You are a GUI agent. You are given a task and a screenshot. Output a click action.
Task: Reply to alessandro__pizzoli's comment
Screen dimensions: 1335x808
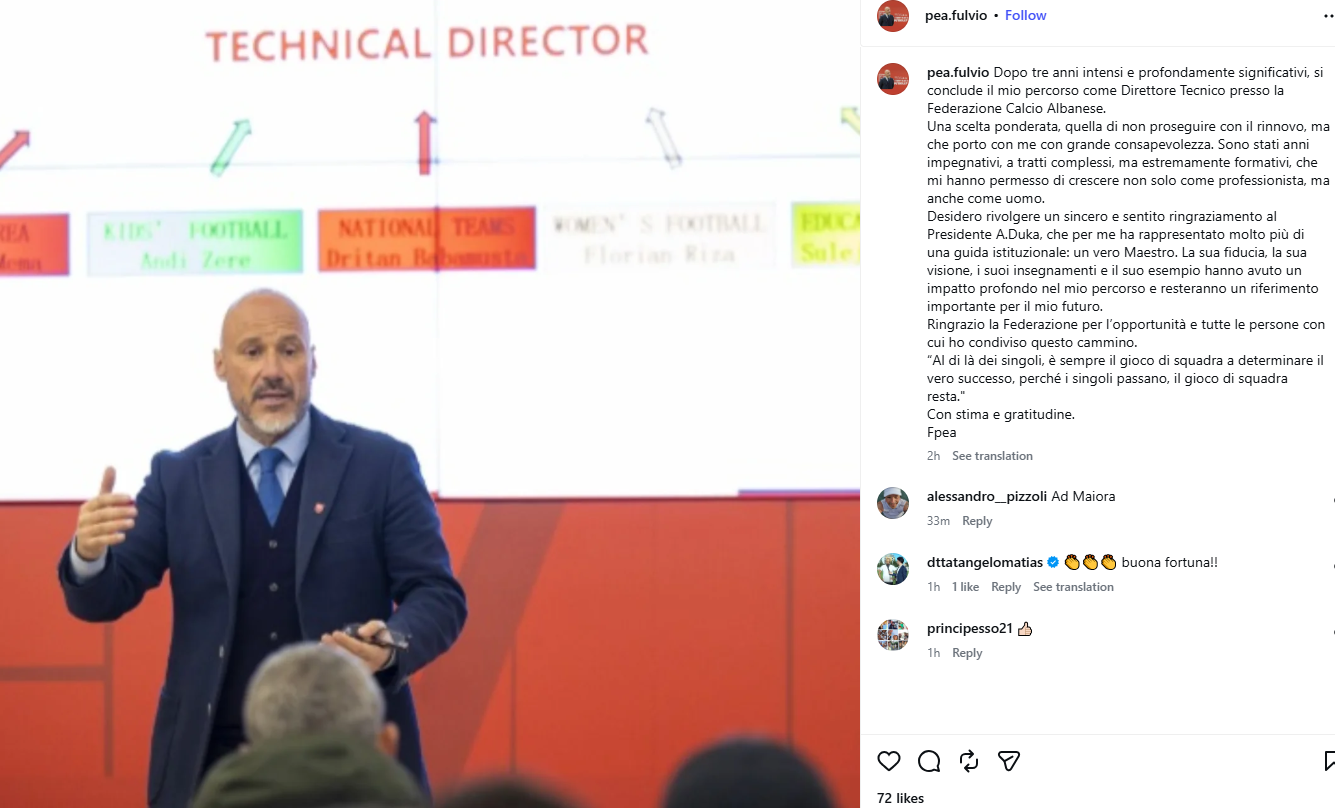(977, 521)
